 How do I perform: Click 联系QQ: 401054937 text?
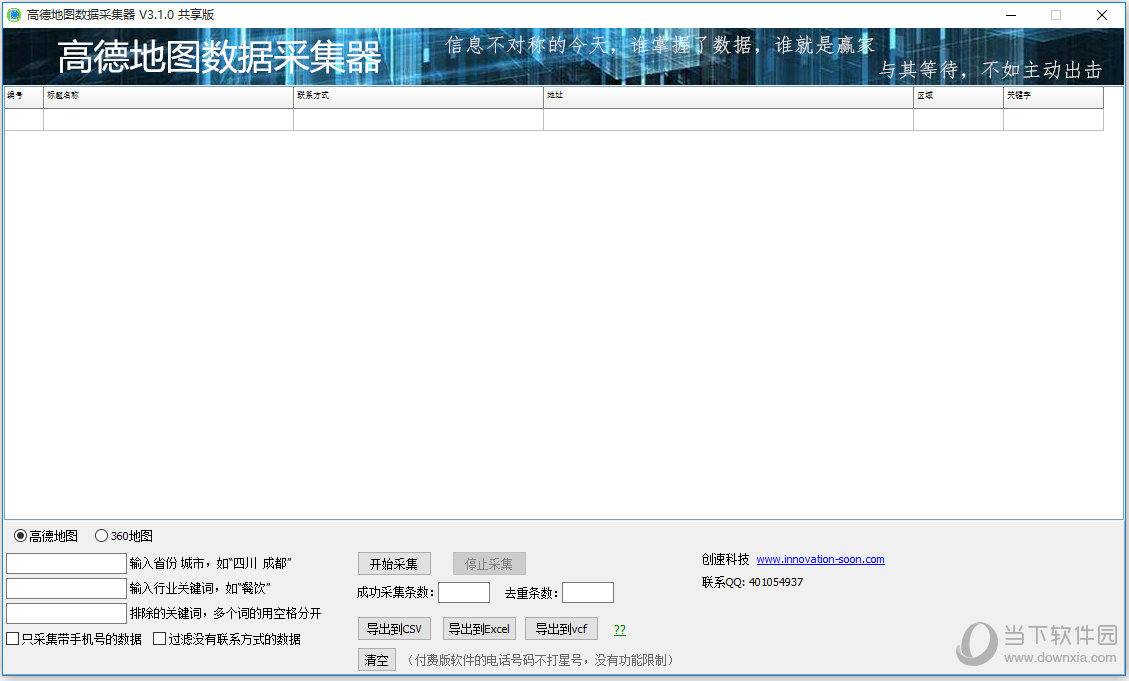pyautogui.click(x=752, y=582)
